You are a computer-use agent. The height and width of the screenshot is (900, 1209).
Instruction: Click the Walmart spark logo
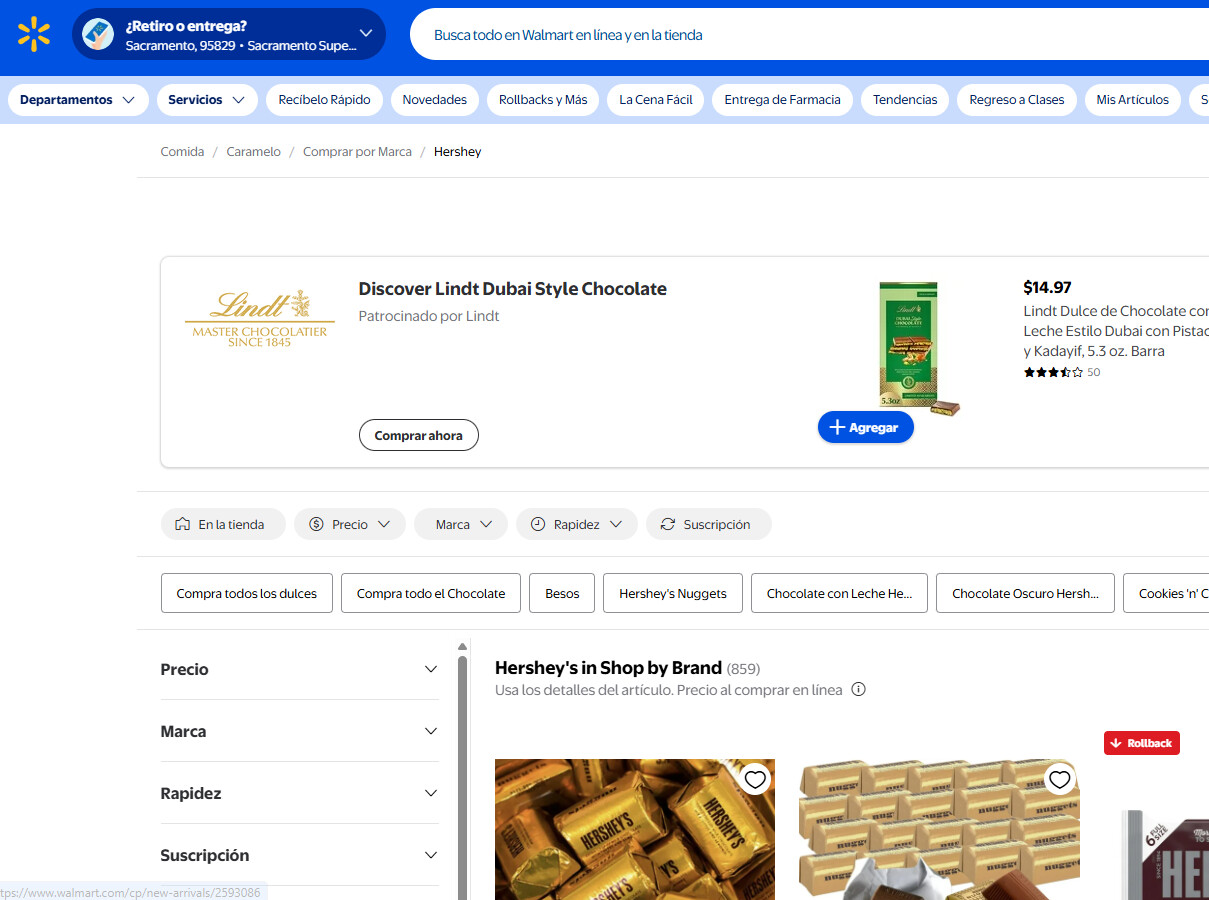click(x=34, y=34)
